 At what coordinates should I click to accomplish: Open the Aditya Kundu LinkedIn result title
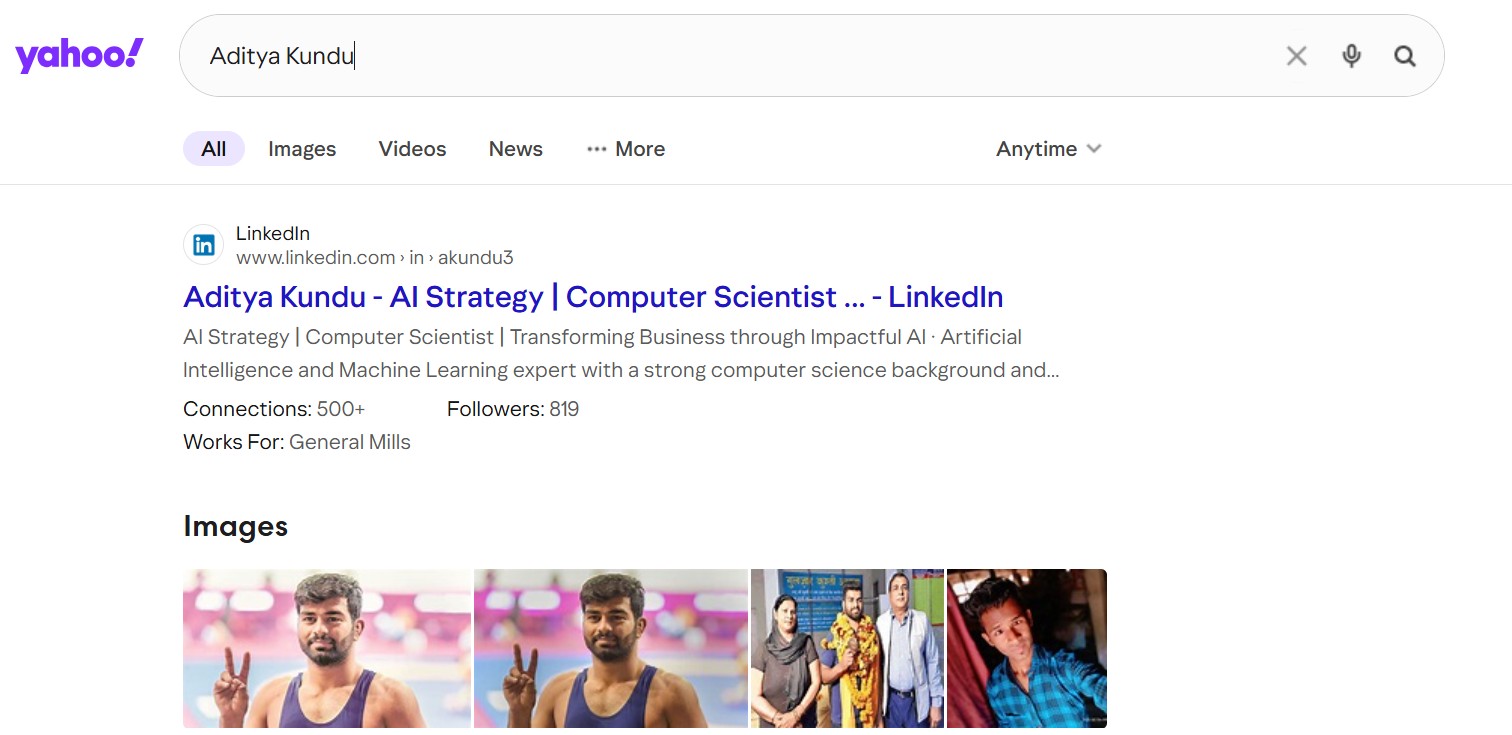click(x=593, y=297)
